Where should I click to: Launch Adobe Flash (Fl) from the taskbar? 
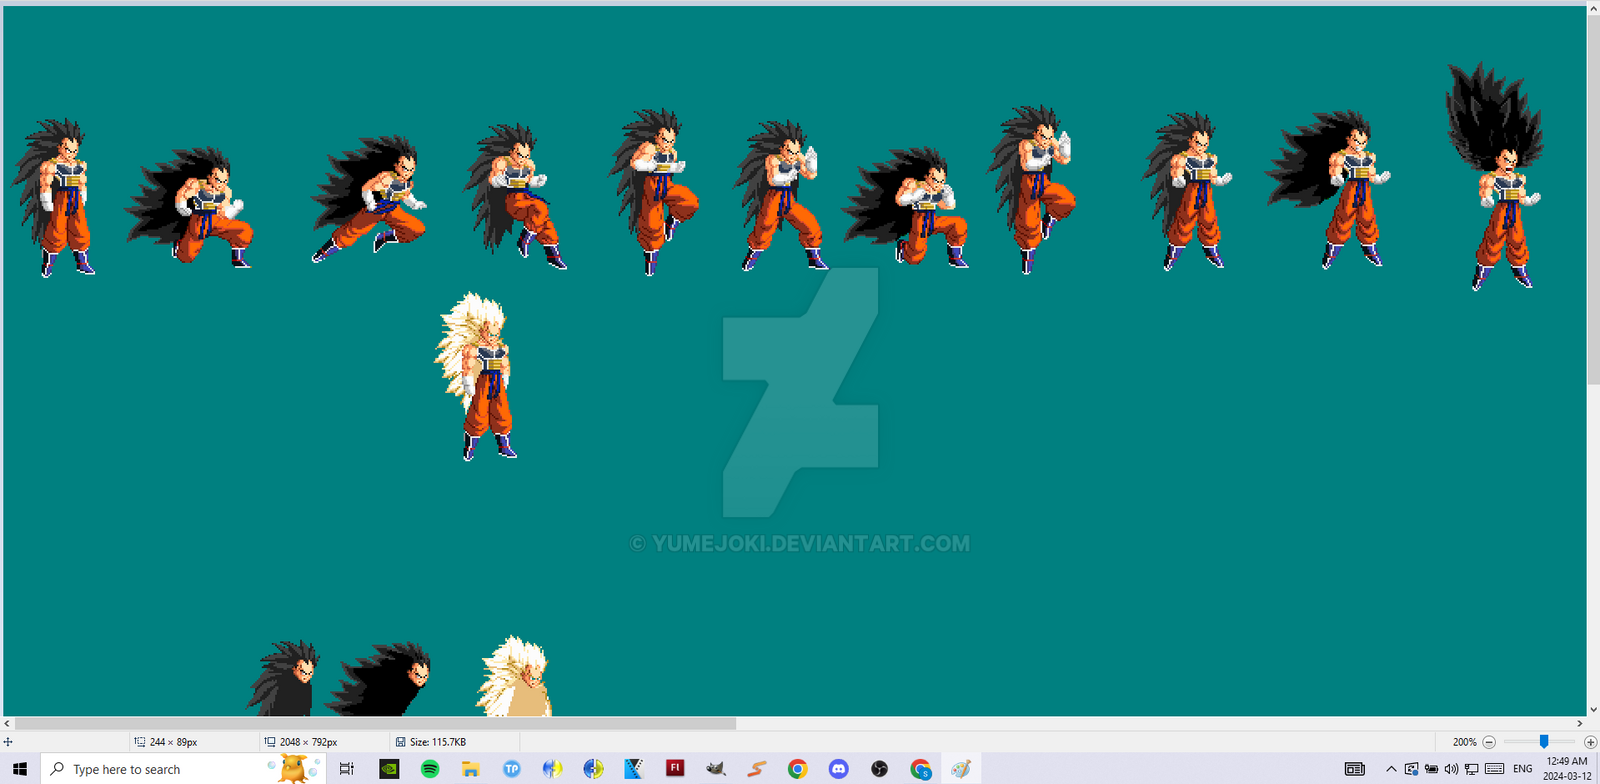675,769
